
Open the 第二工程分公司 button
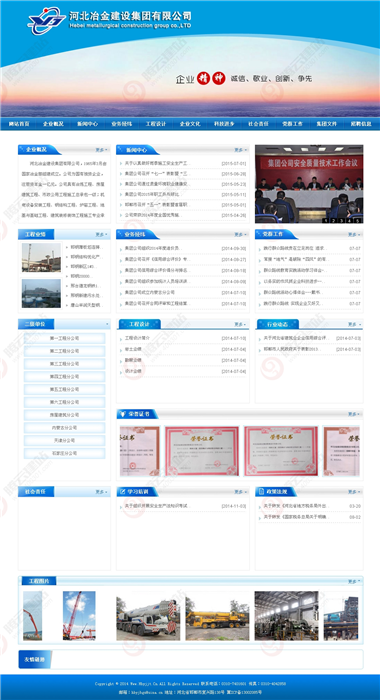[64, 351]
